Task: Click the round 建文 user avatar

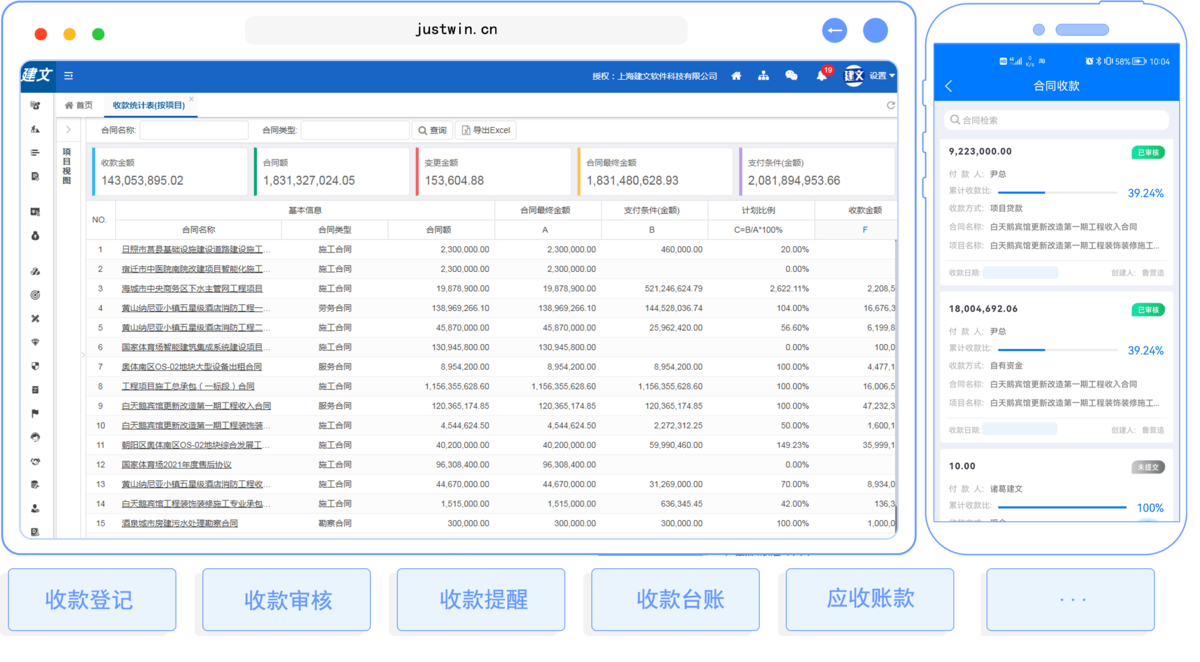Action: pos(853,76)
